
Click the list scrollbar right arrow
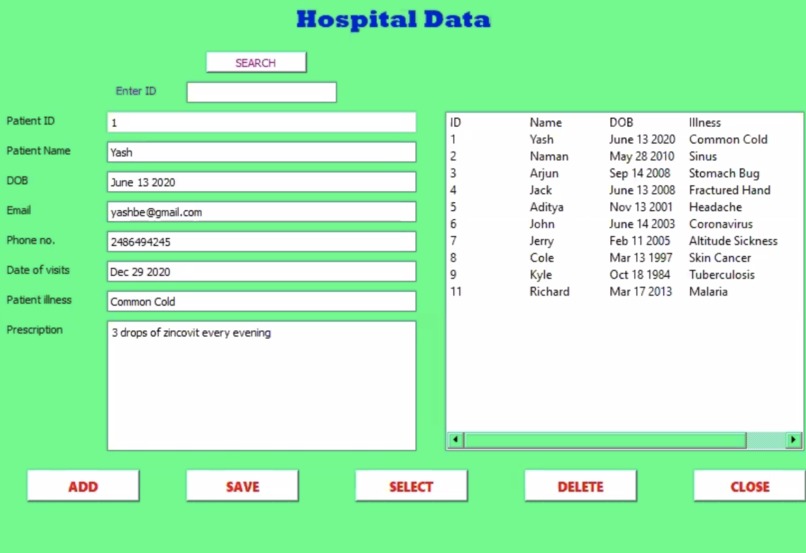pos(793,440)
